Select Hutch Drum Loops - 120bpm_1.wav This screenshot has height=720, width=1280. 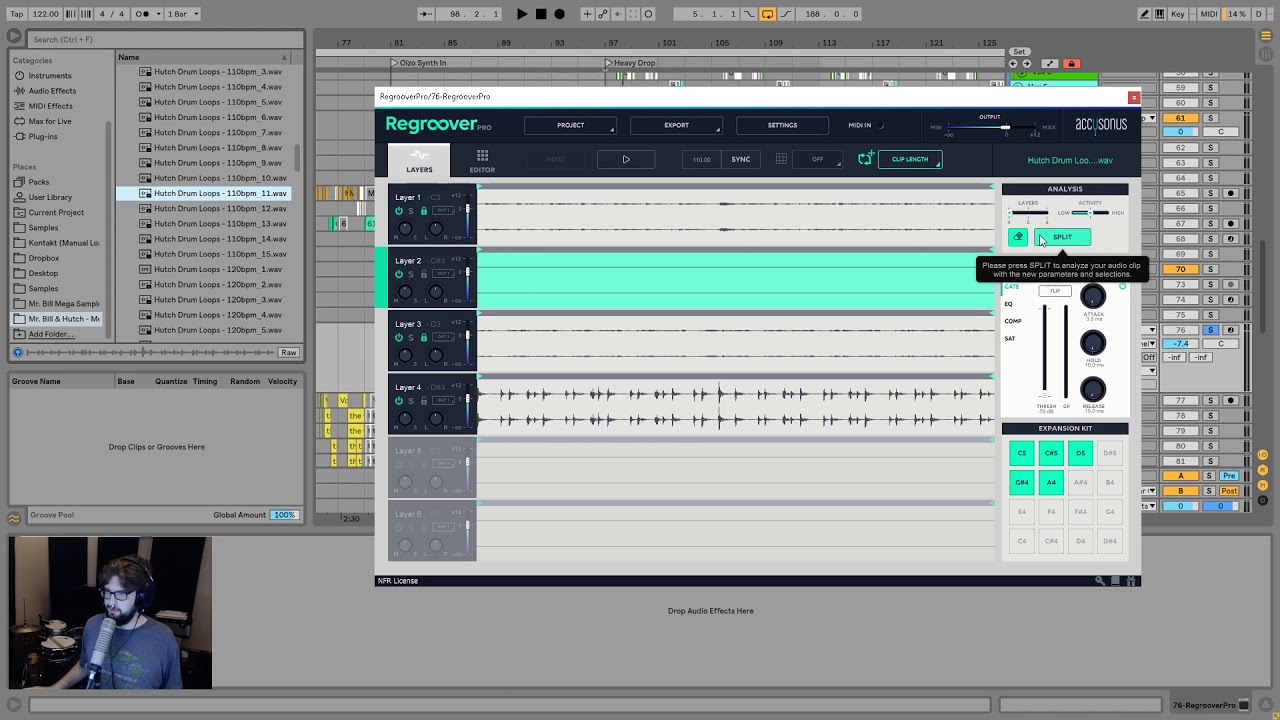[218, 269]
